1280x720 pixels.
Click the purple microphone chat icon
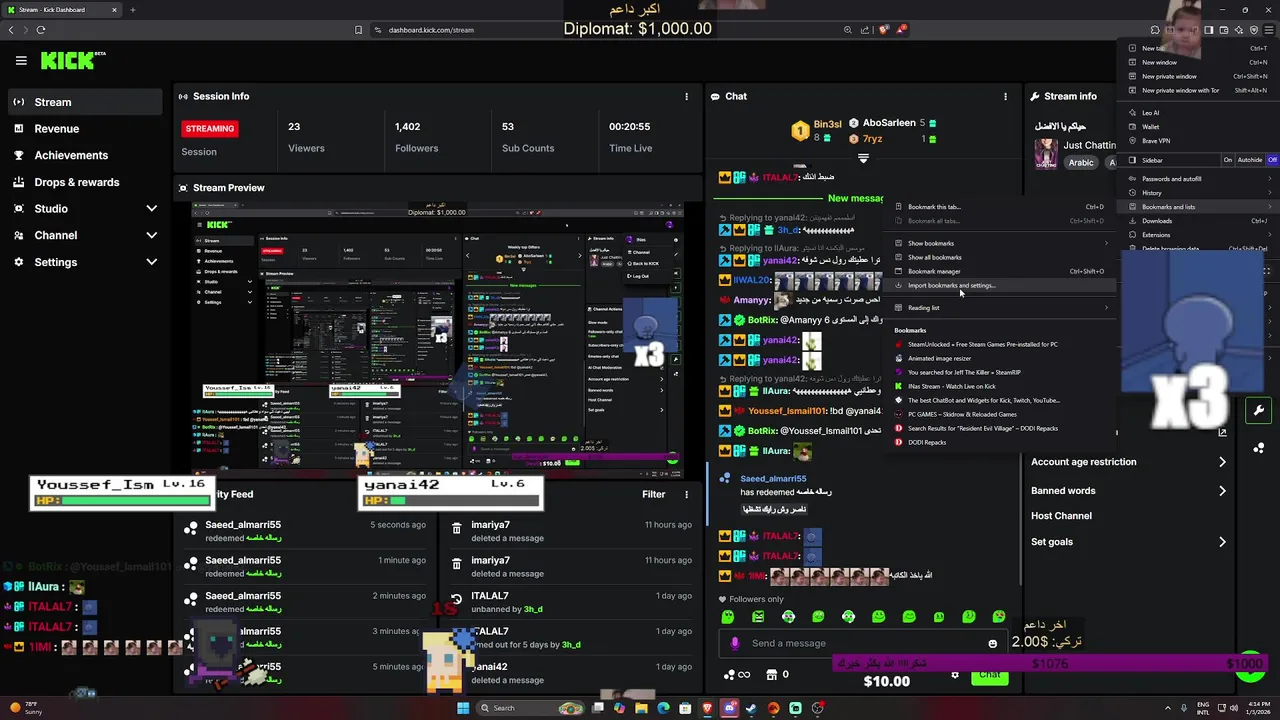pyautogui.click(x=735, y=643)
